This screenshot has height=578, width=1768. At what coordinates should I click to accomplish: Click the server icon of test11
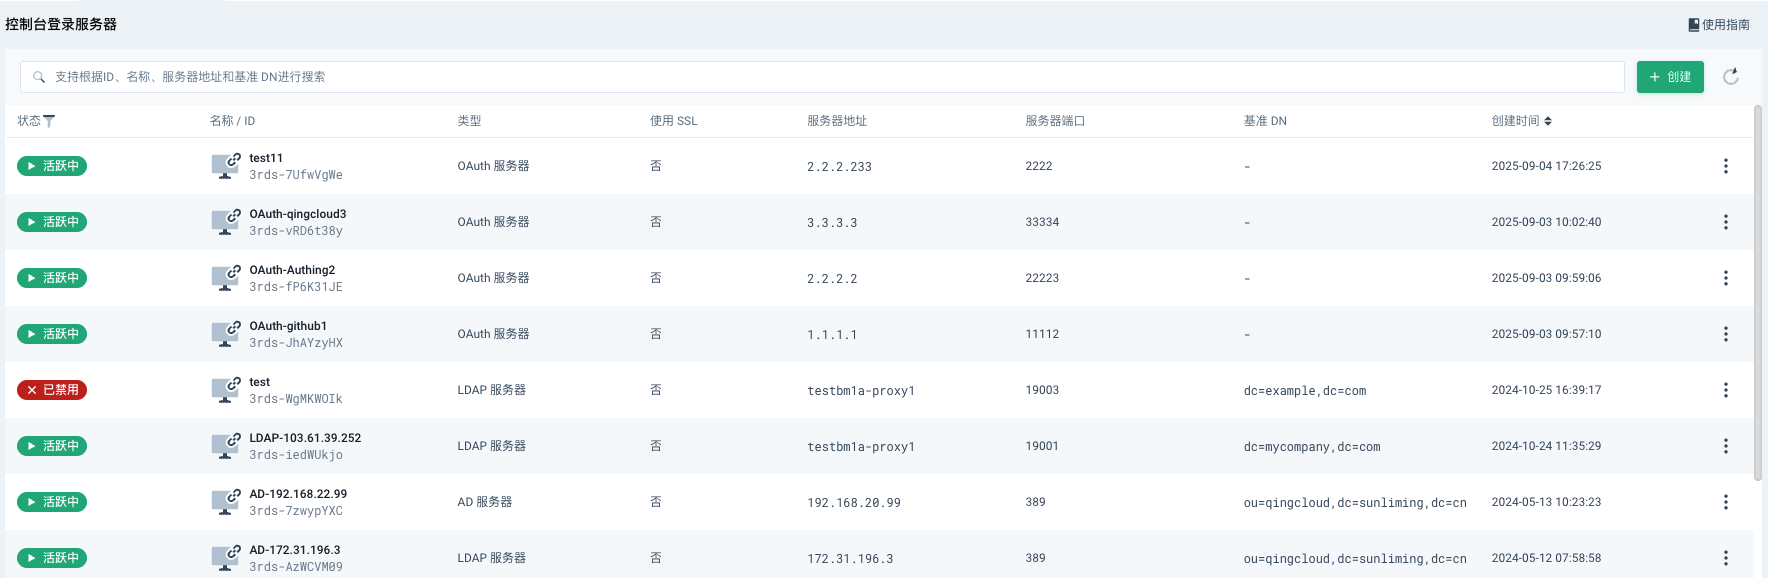[226, 166]
